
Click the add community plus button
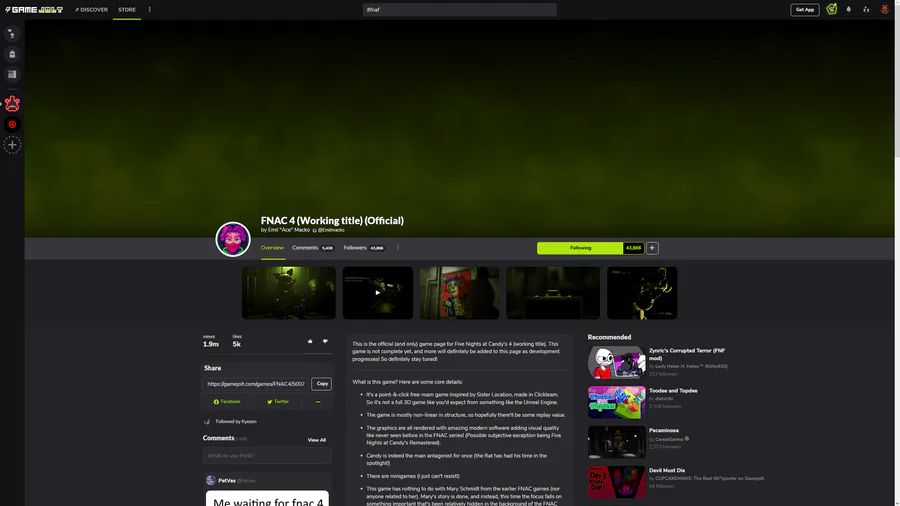(x=12, y=145)
